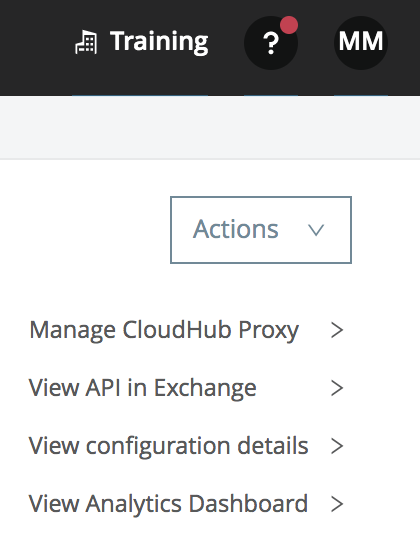Screen dimensions: 420x550
Task: Expand the Actions dropdown chevron
Action: pos(316,230)
